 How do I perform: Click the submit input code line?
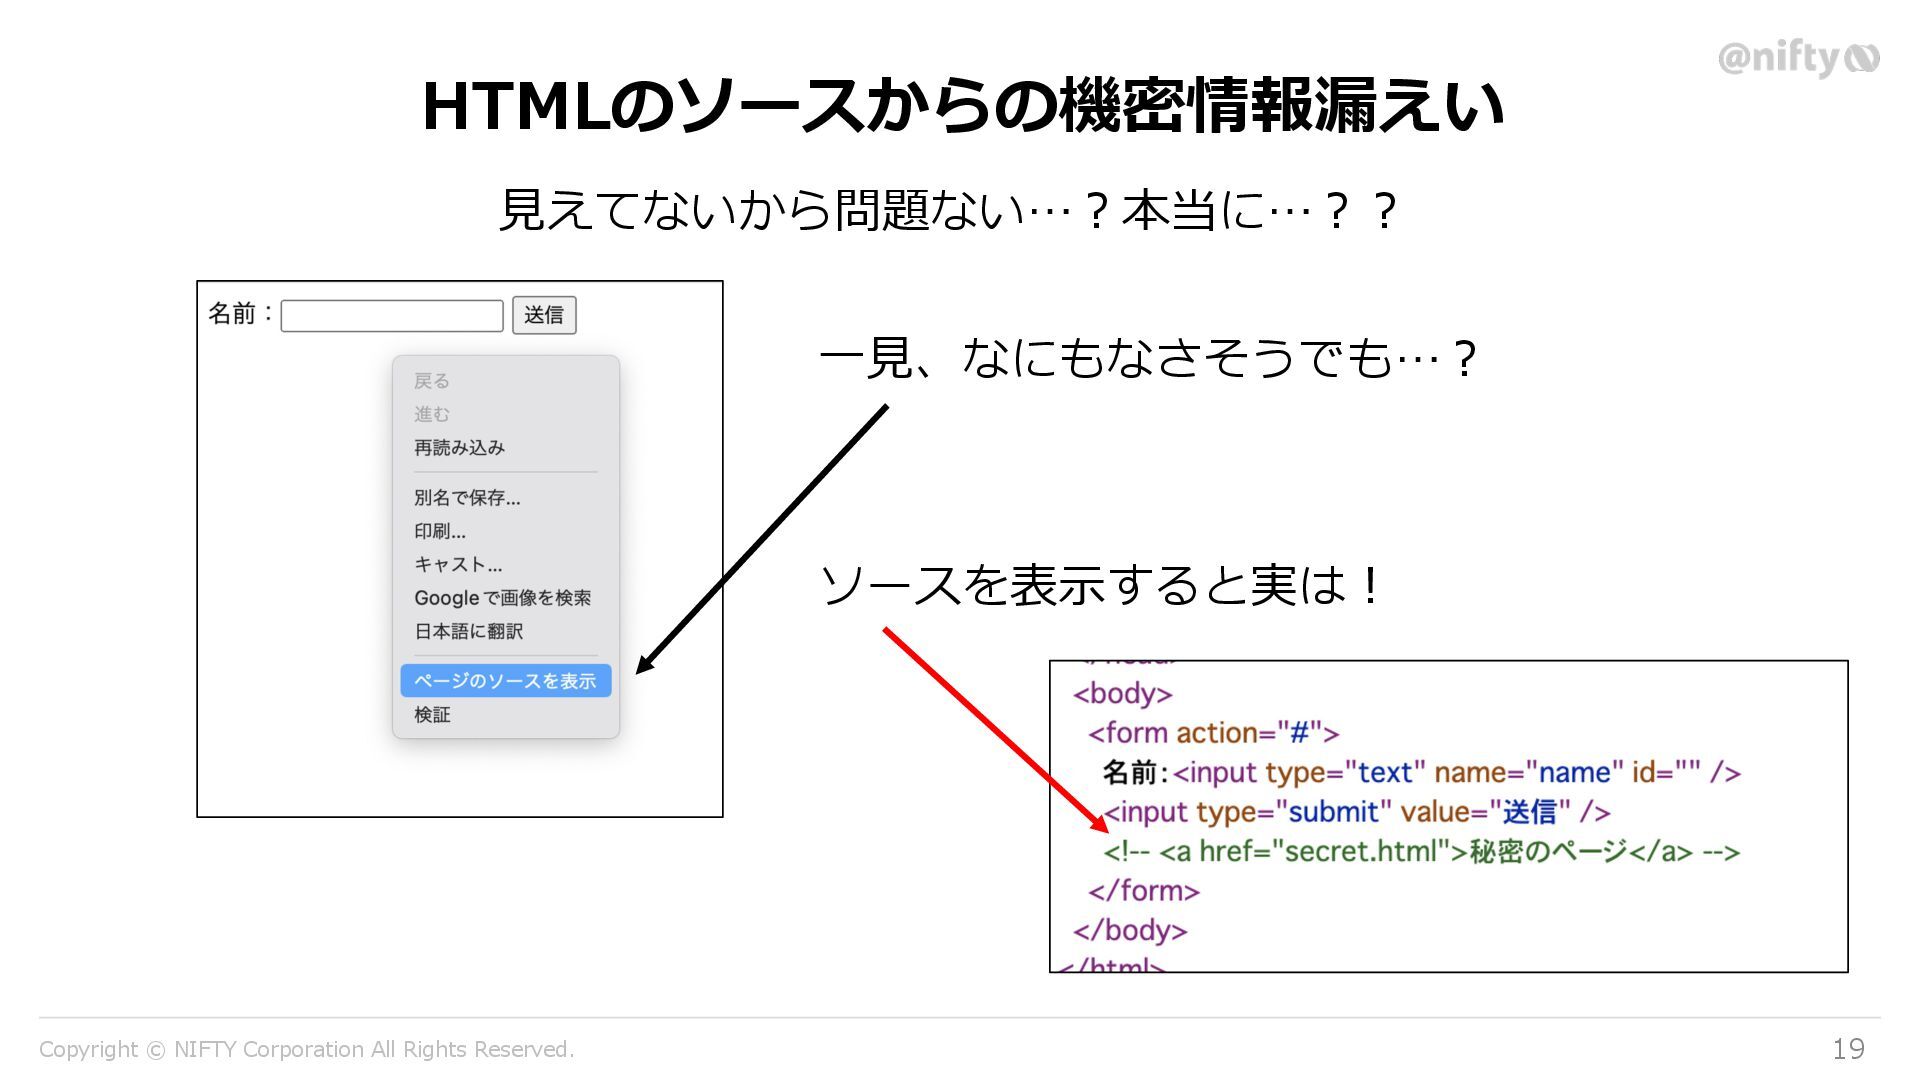[x=1356, y=812]
